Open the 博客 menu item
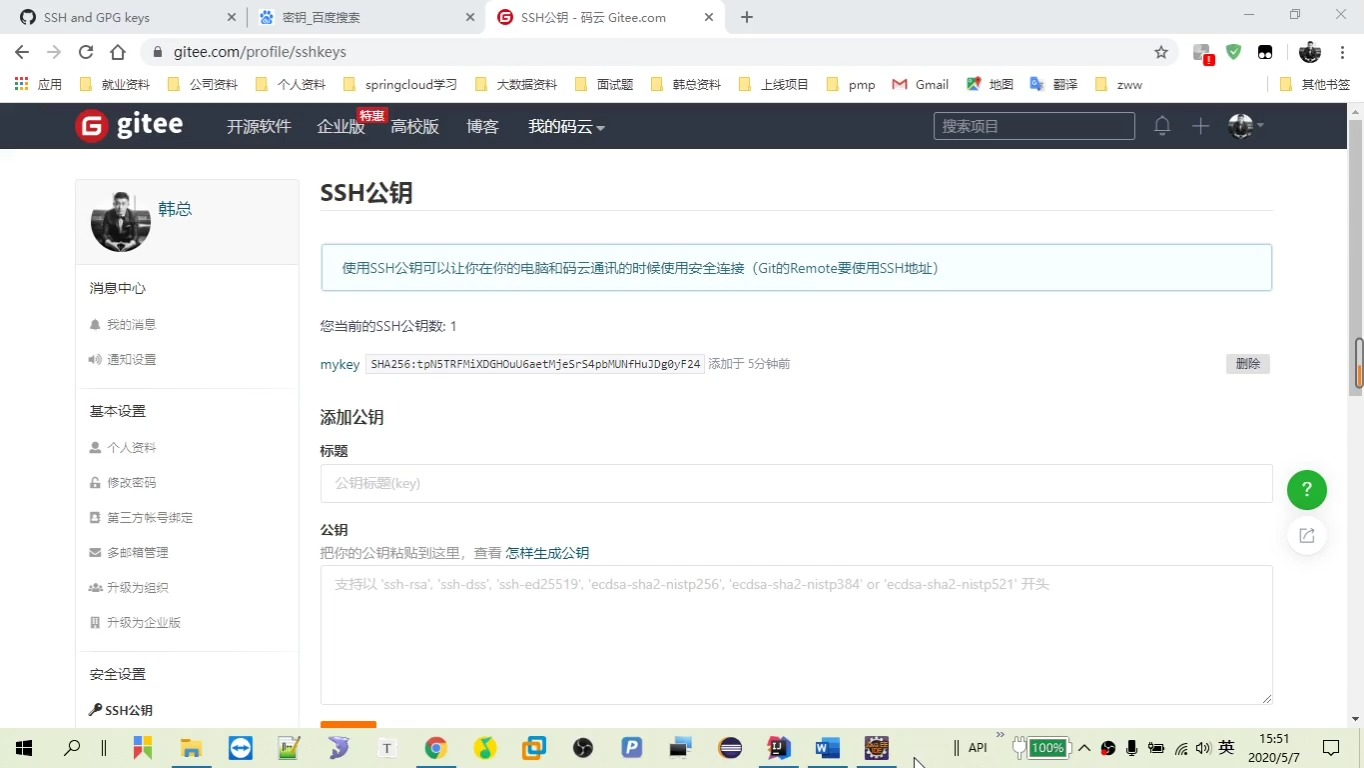Image resolution: width=1364 pixels, height=768 pixels. tap(482, 127)
